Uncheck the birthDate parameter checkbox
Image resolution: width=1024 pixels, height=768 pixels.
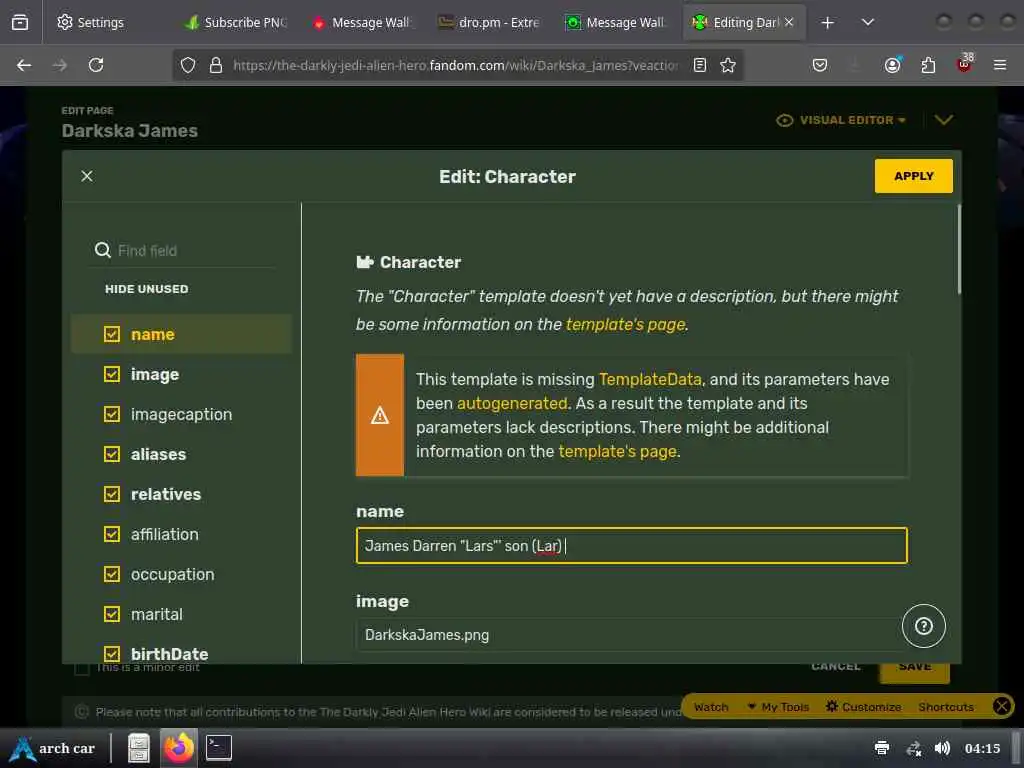point(112,654)
